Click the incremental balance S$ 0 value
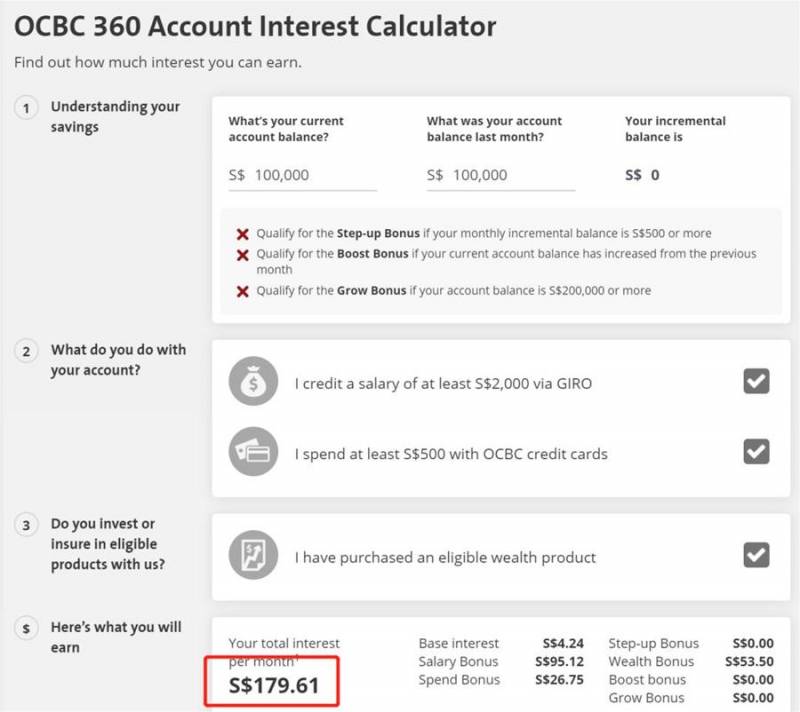 [642, 175]
